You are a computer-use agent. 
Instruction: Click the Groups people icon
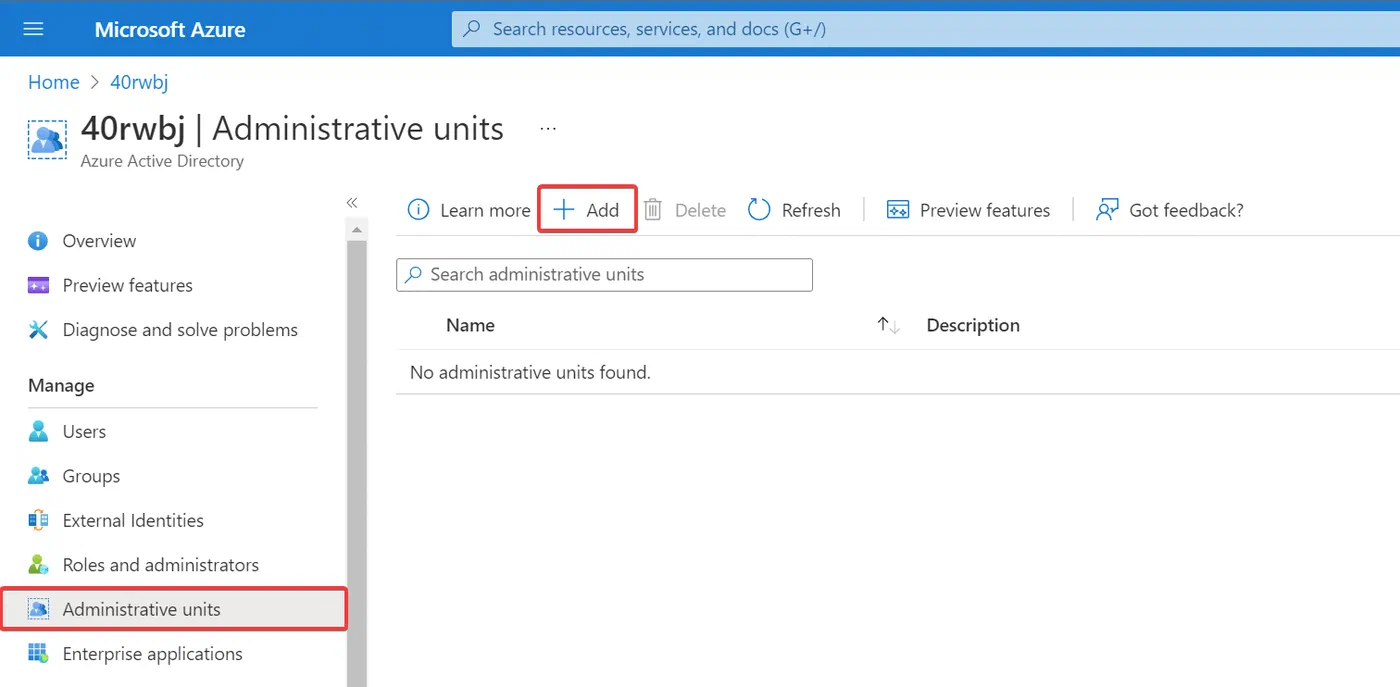(x=38, y=476)
